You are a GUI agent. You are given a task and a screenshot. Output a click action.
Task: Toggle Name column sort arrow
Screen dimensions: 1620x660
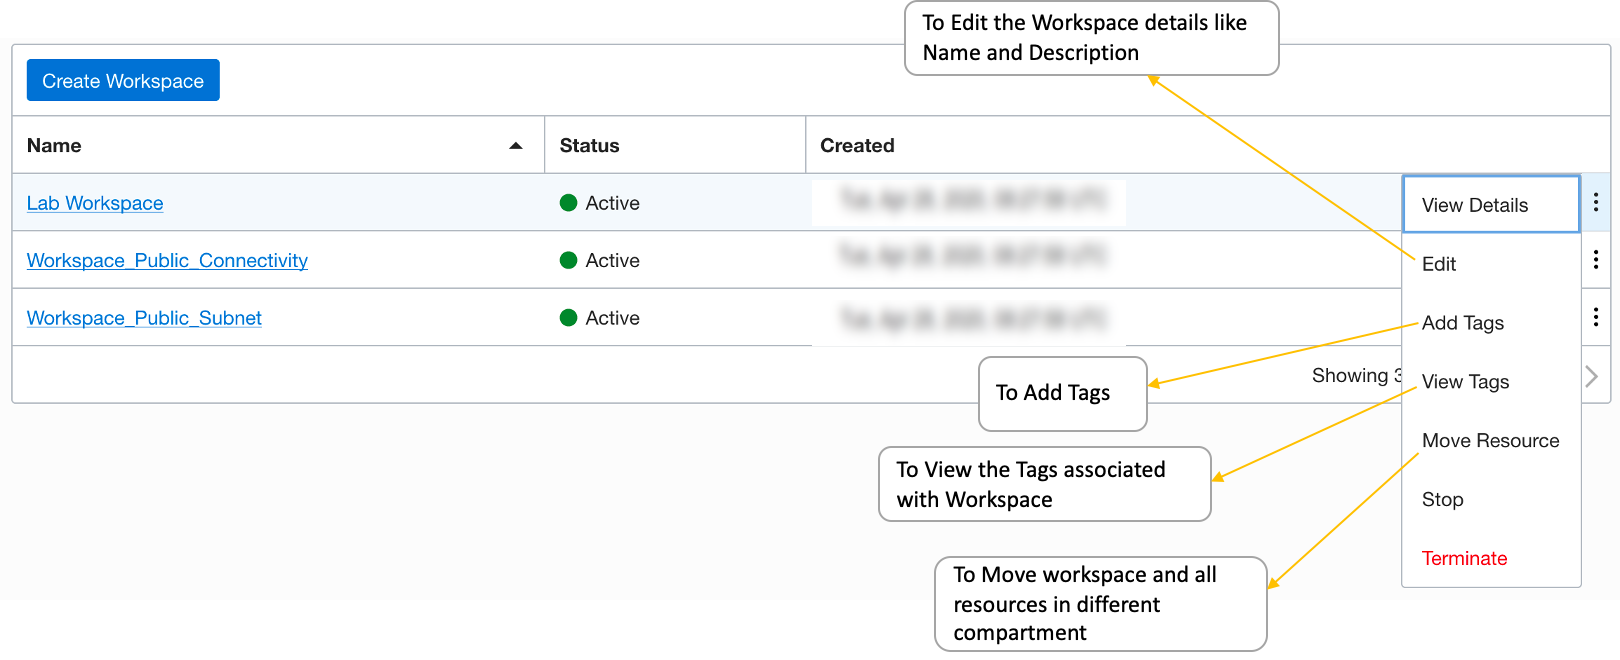516,146
